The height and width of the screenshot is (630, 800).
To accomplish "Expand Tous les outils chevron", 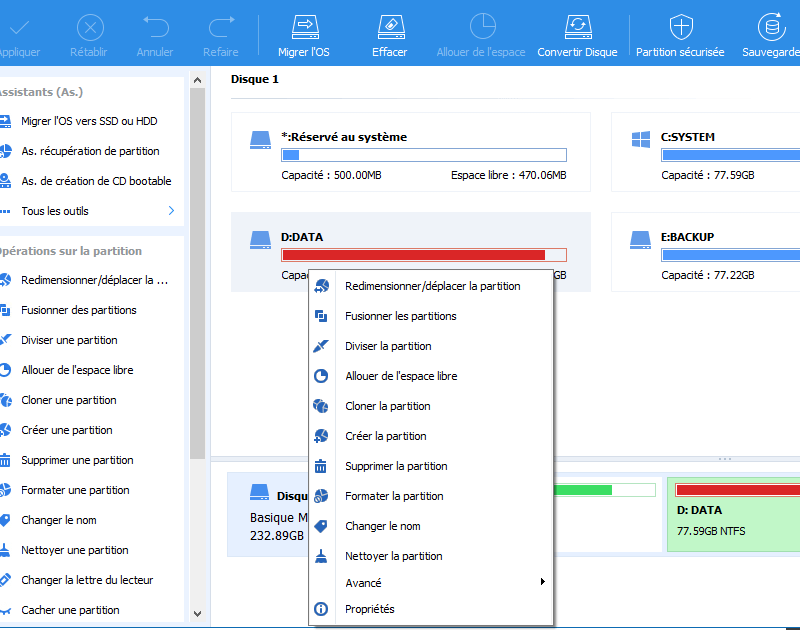I will pyautogui.click(x=171, y=211).
